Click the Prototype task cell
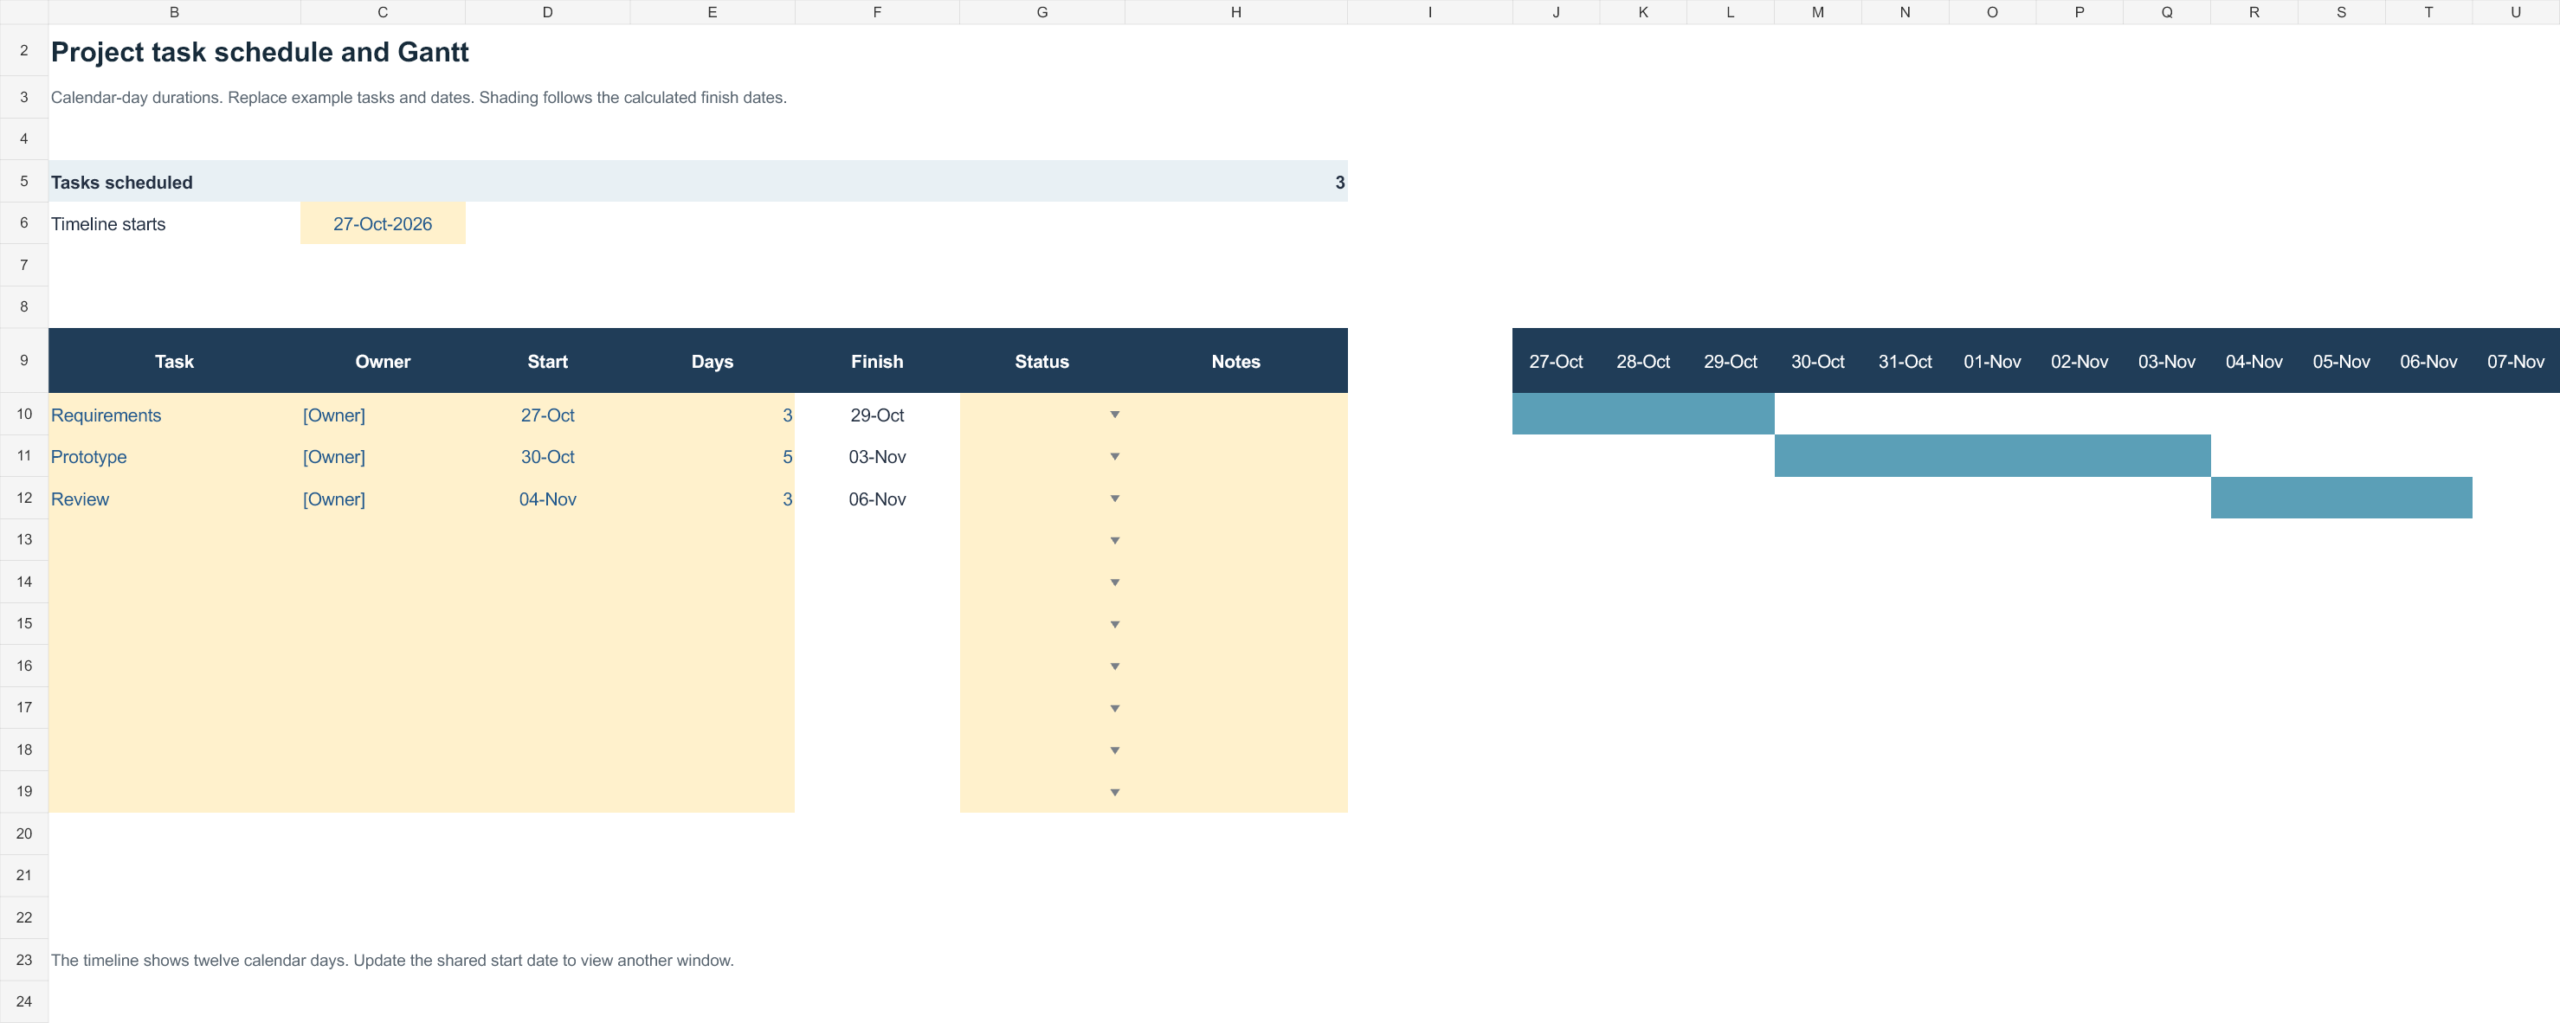 coord(174,456)
